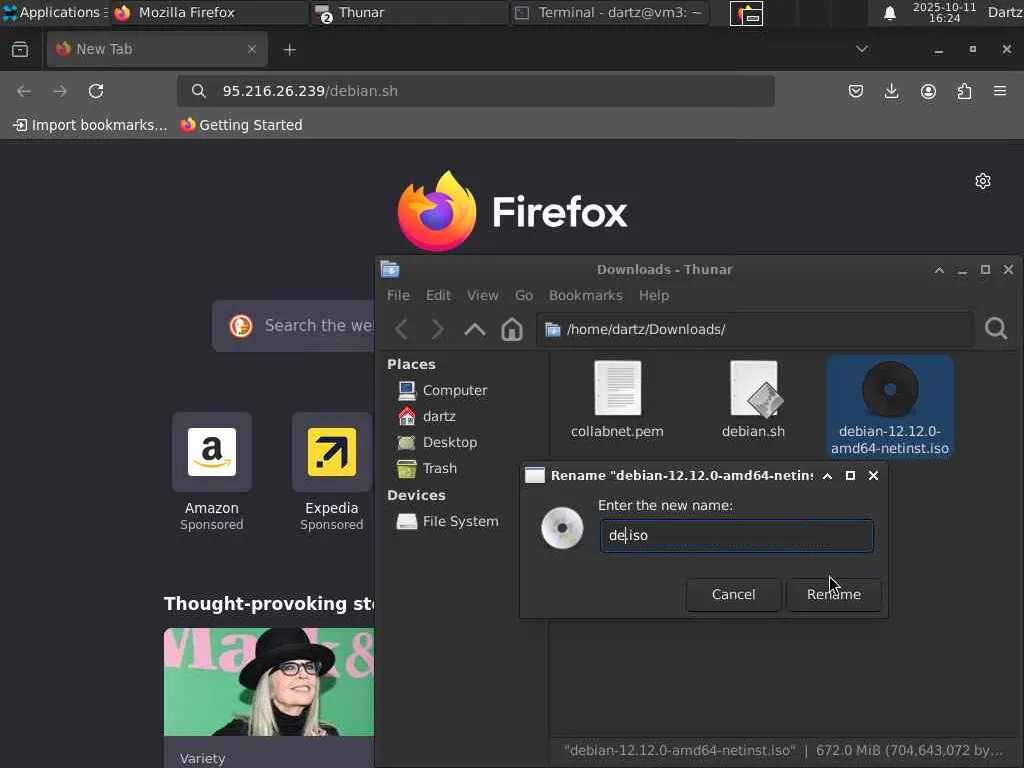Click the clock showing 2025-10-11 16:24

[x=944, y=12]
